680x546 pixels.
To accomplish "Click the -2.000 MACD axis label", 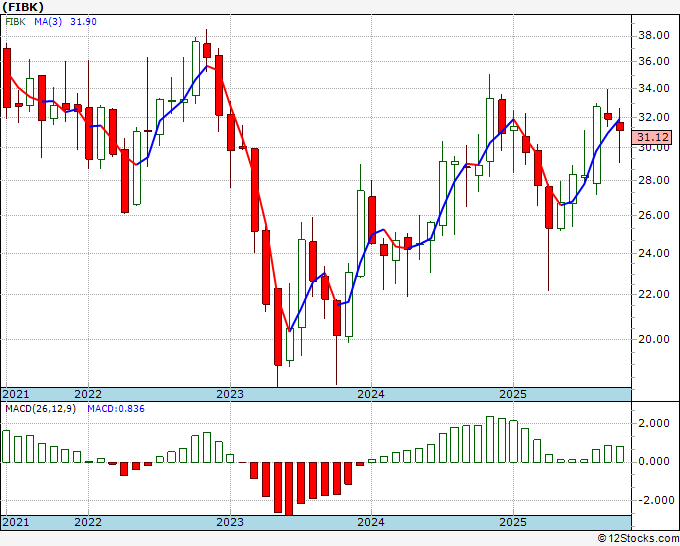I will pos(654,500).
